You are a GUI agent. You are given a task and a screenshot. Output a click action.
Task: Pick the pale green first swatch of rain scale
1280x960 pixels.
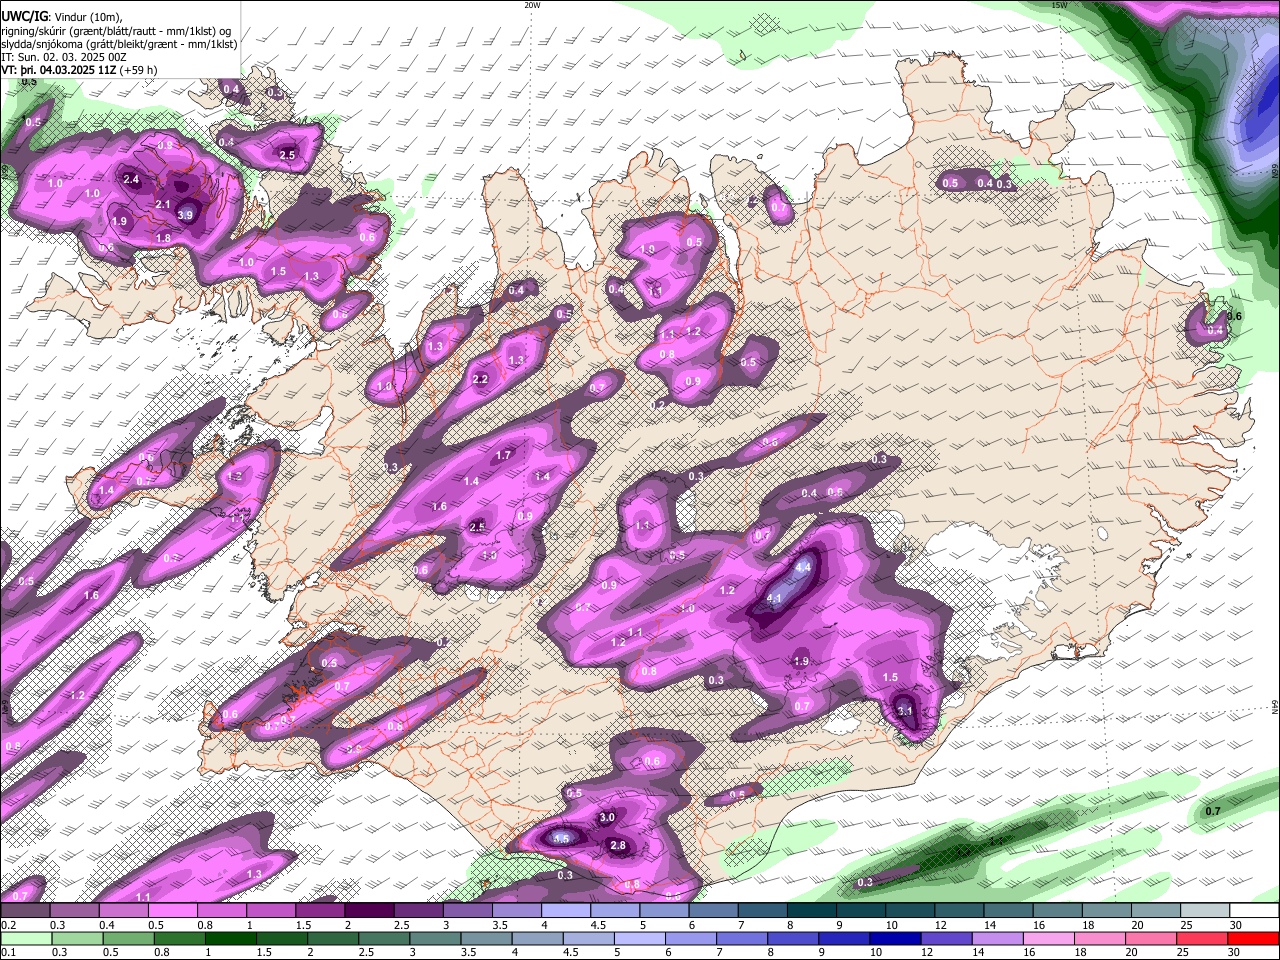25,938
